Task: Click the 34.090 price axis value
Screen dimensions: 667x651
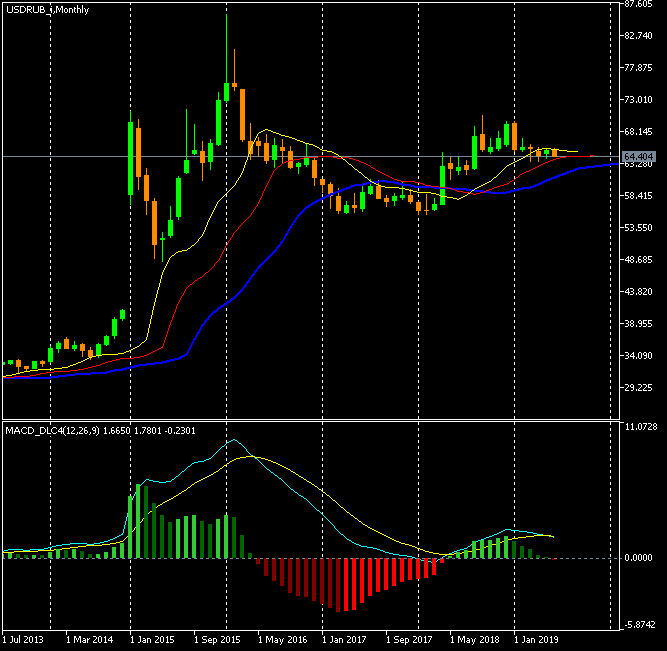Action: (638, 355)
